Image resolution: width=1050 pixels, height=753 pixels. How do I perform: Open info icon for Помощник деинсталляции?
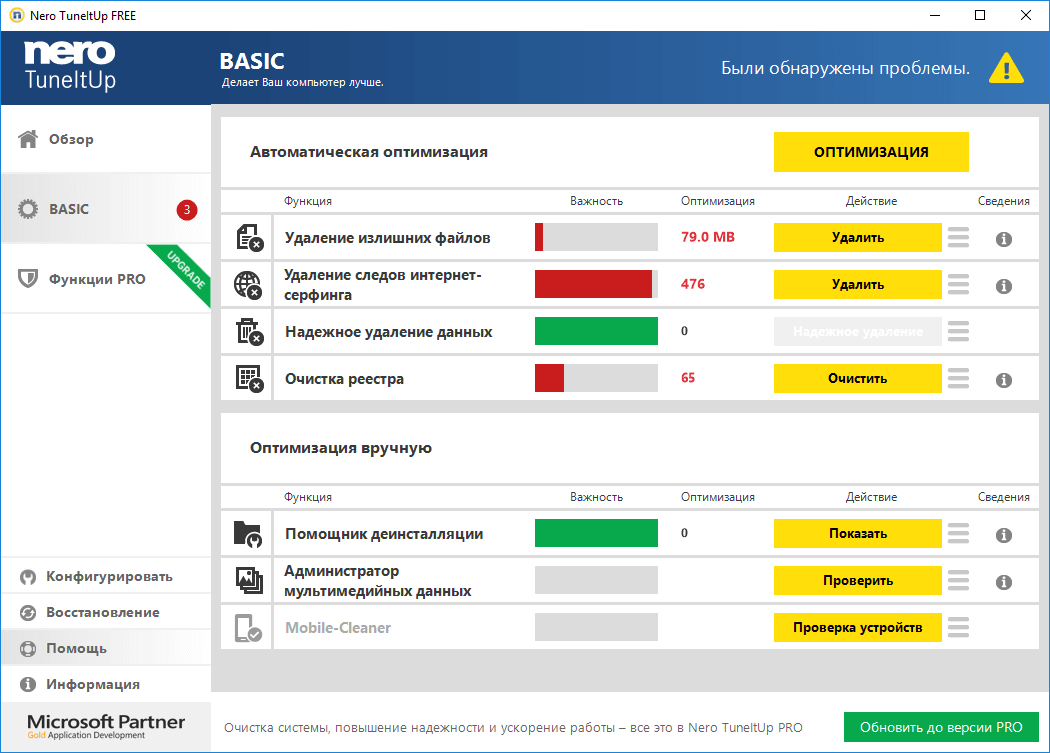coord(1003,535)
